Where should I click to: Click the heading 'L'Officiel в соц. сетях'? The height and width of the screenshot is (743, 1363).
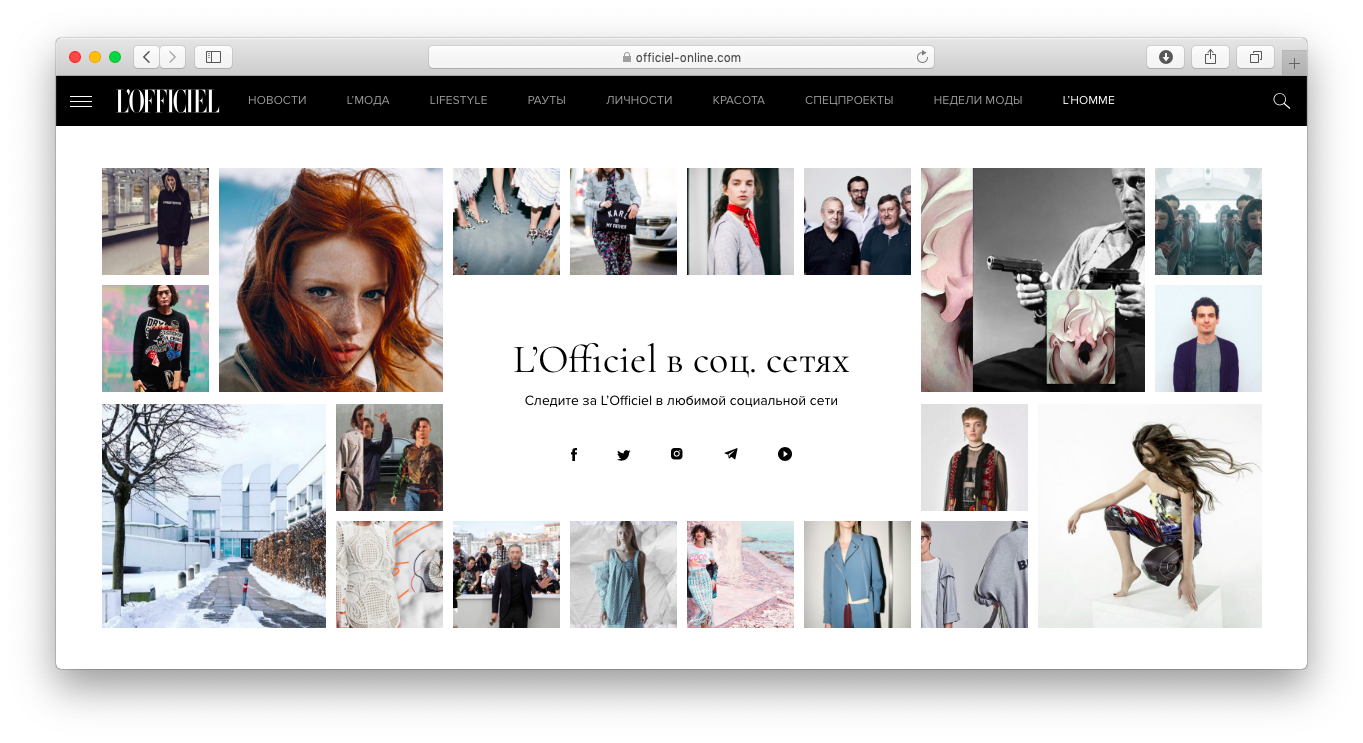pos(681,360)
